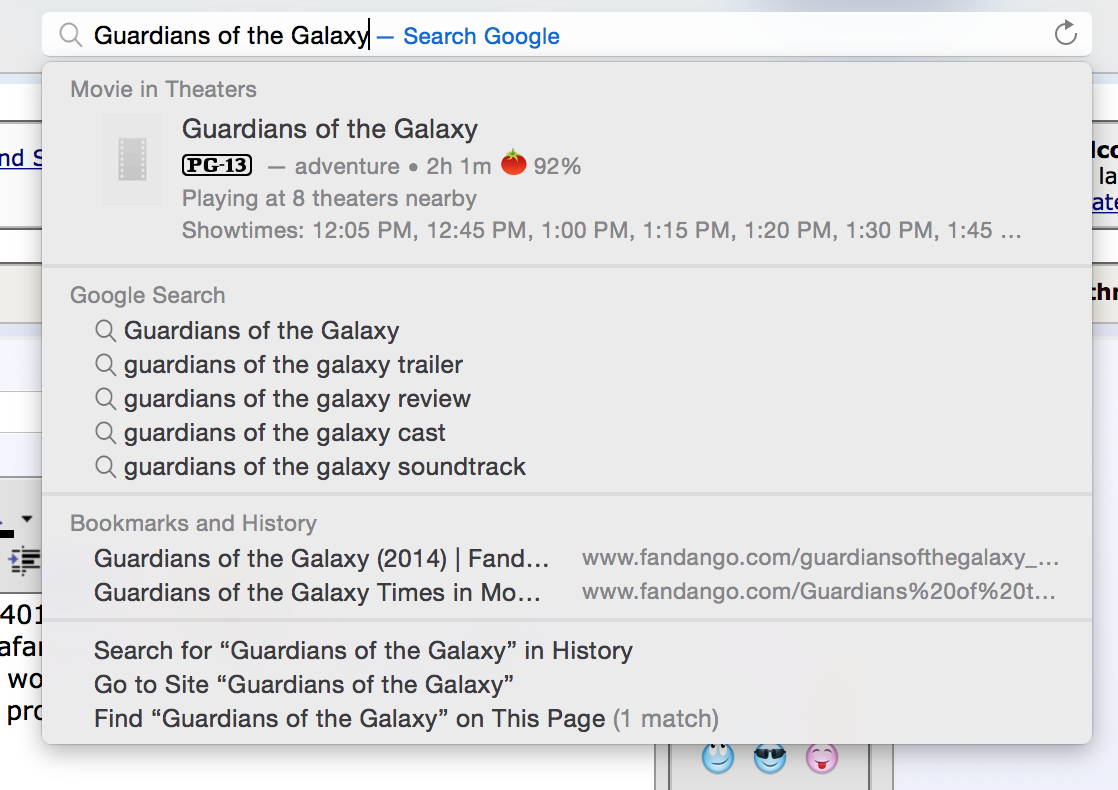Choose Find 'Guardians of the Galaxy' on This Page
The image size is (1118, 790).
[x=406, y=719]
